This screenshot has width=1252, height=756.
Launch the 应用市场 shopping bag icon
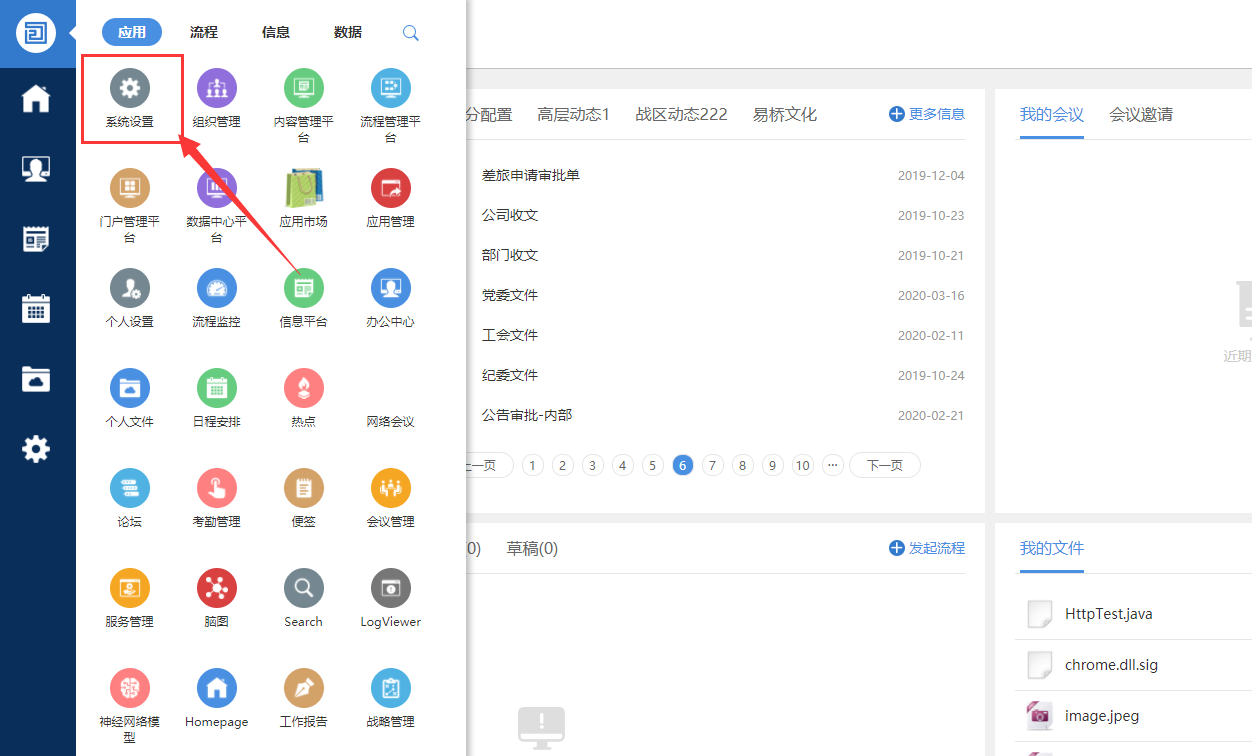click(303, 189)
